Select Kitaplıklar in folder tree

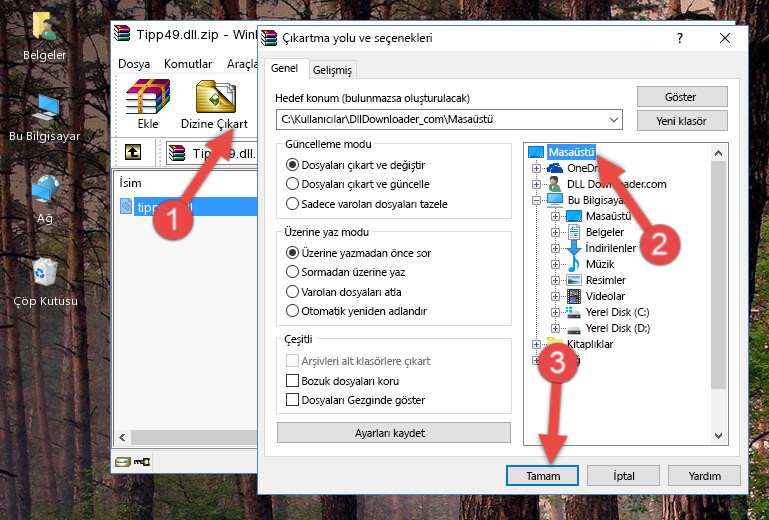590,344
